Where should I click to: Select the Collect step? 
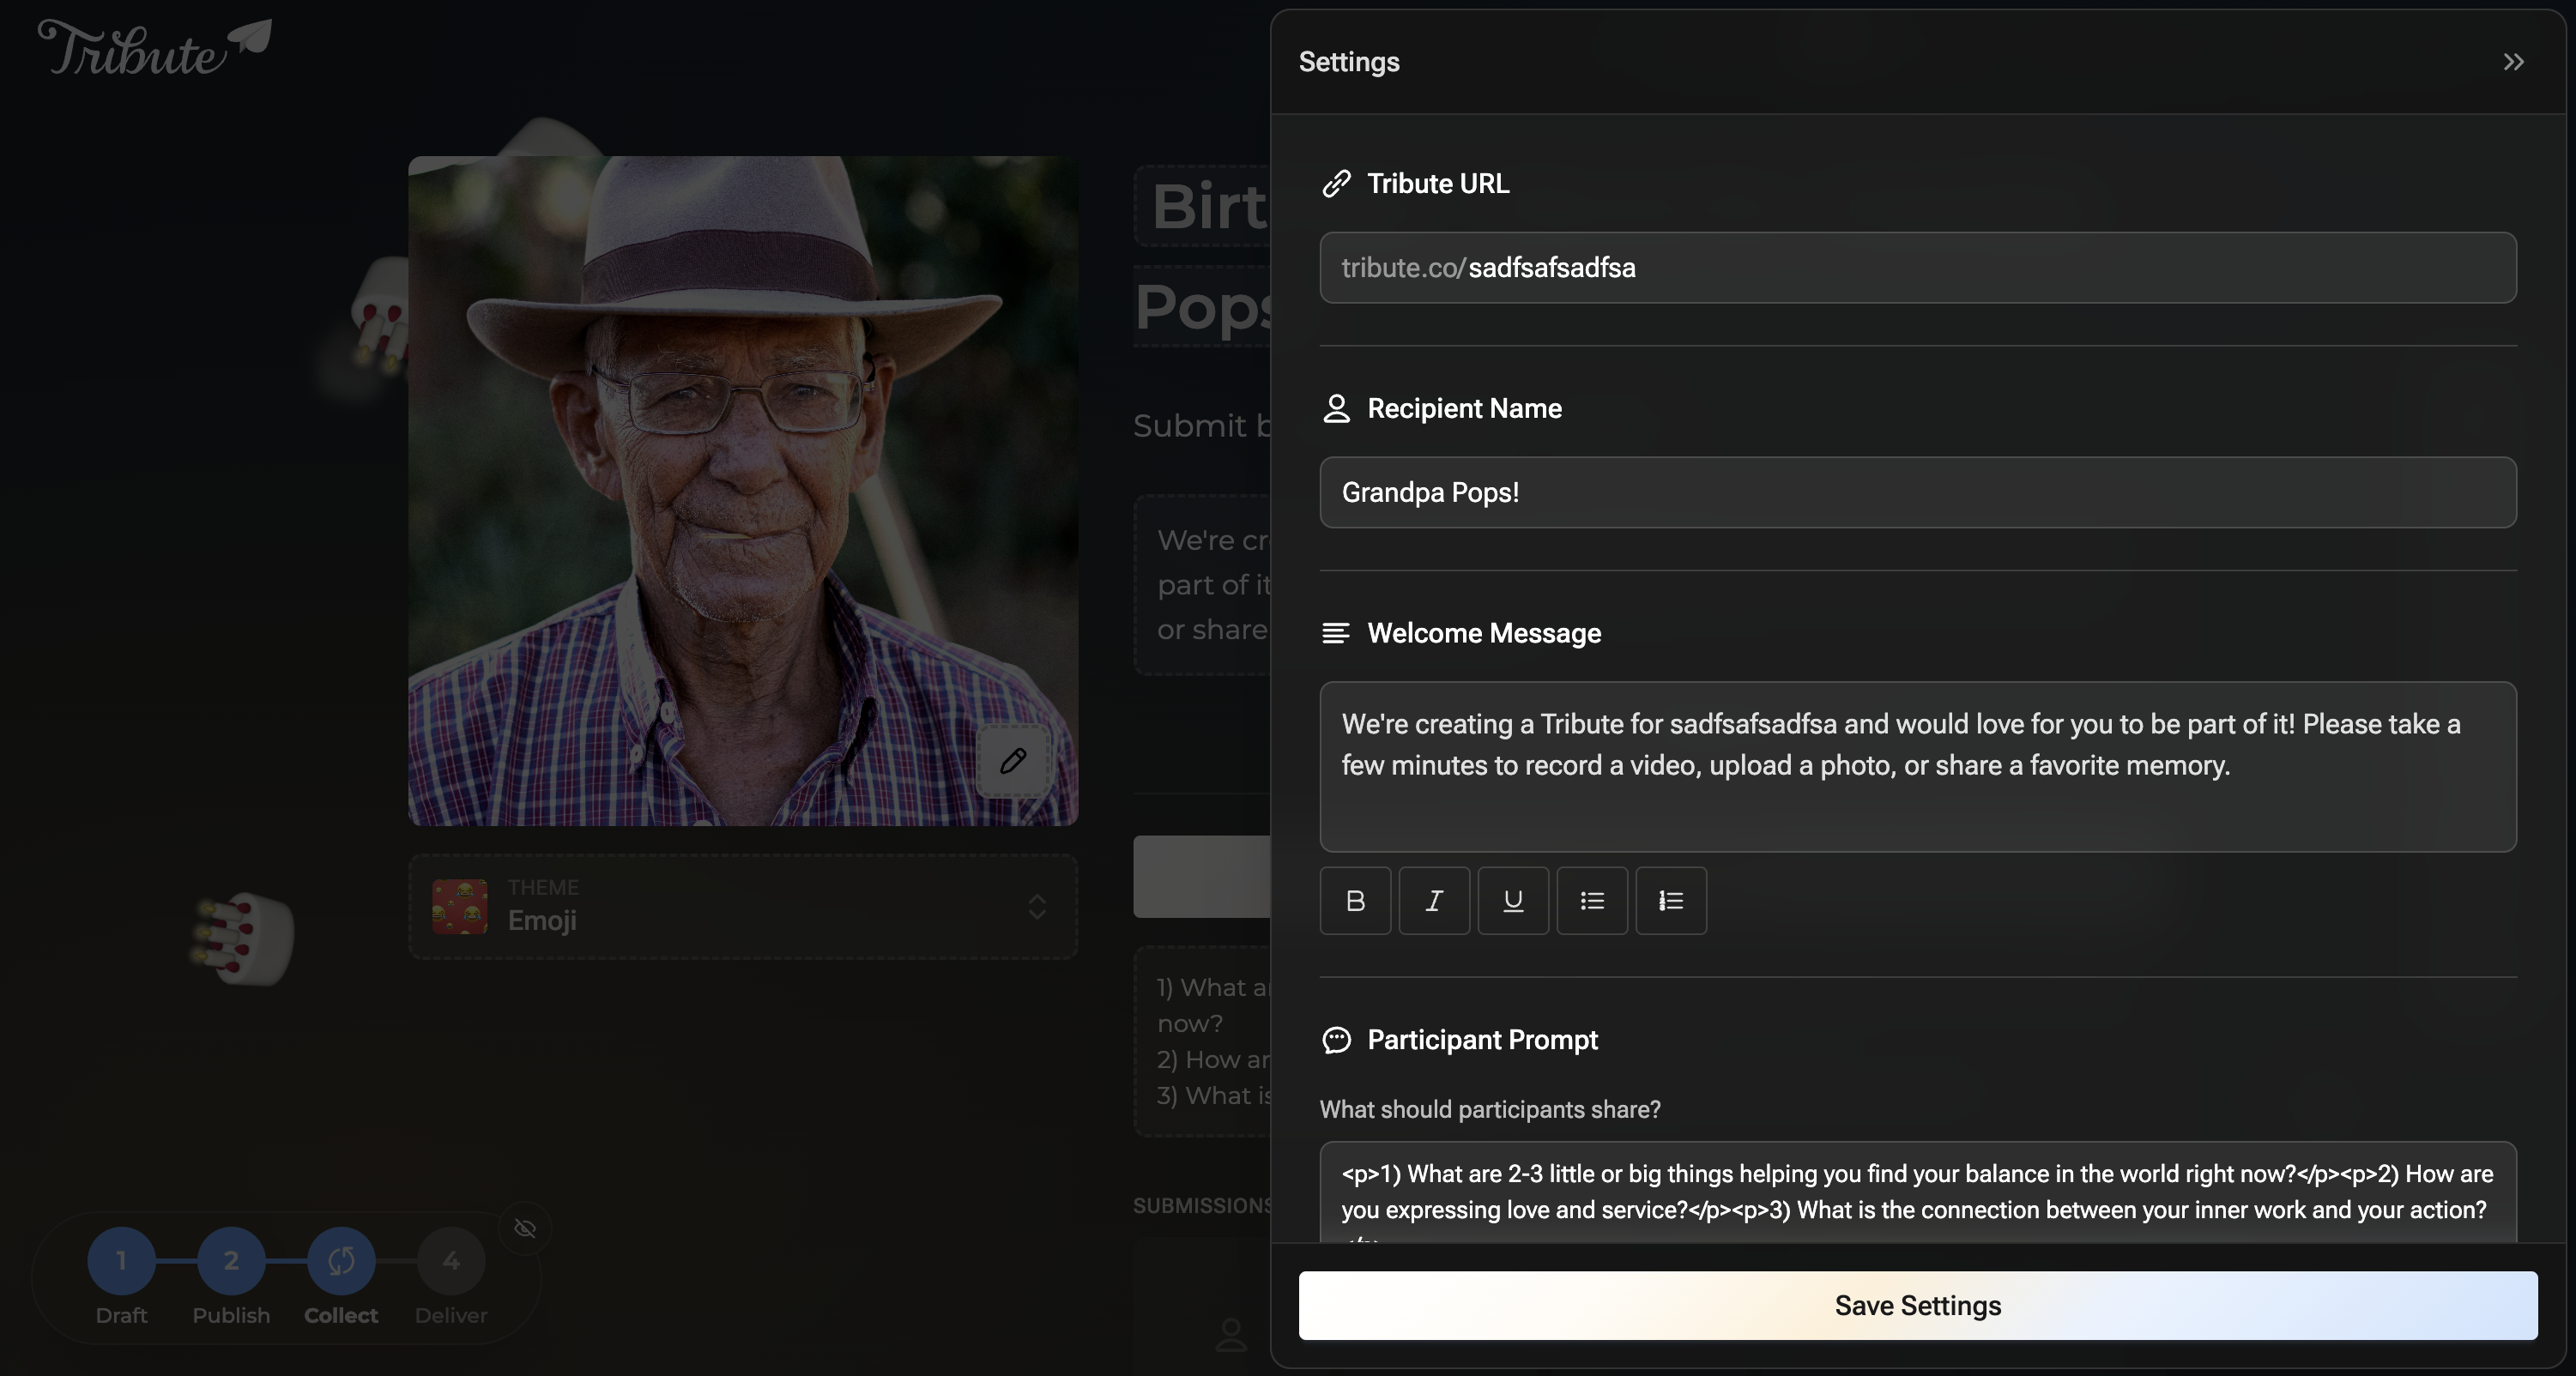pyautogui.click(x=341, y=1261)
